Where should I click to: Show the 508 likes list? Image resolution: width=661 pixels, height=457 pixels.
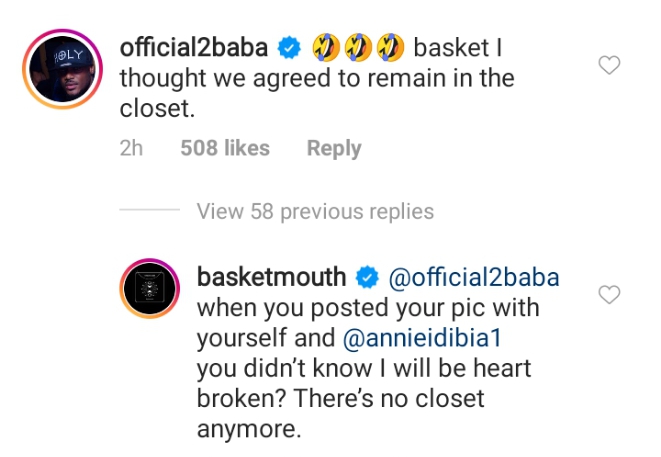point(225,148)
